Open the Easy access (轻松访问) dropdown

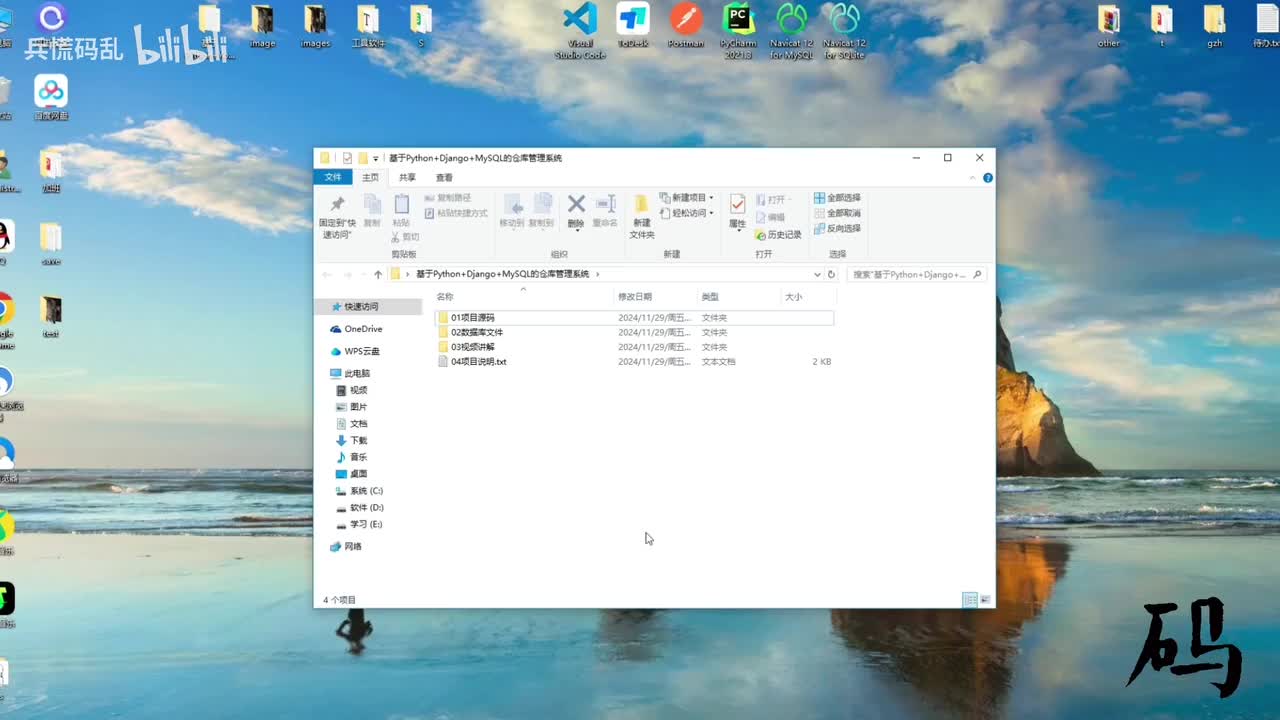686,213
